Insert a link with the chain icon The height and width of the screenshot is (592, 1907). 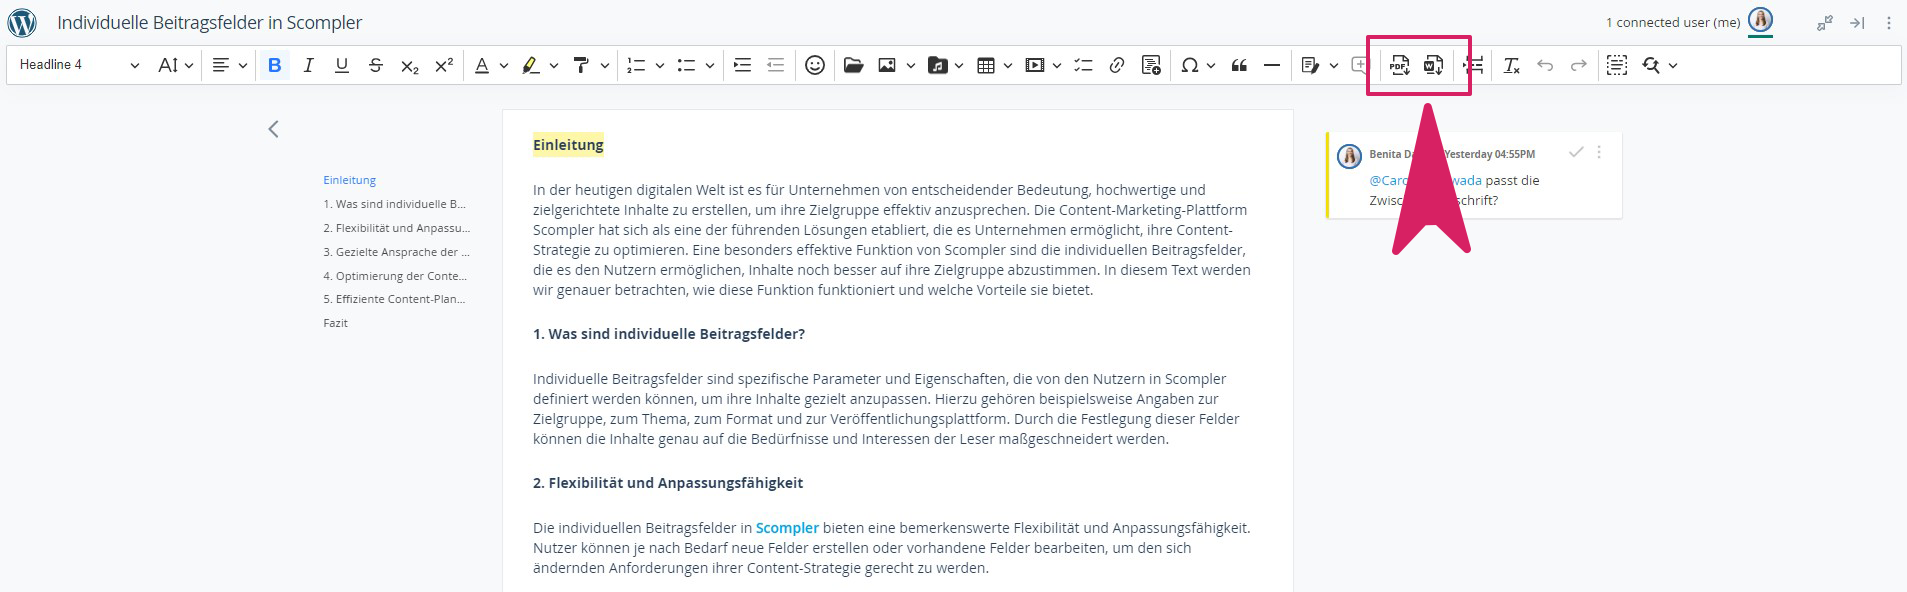point(1117,65)
